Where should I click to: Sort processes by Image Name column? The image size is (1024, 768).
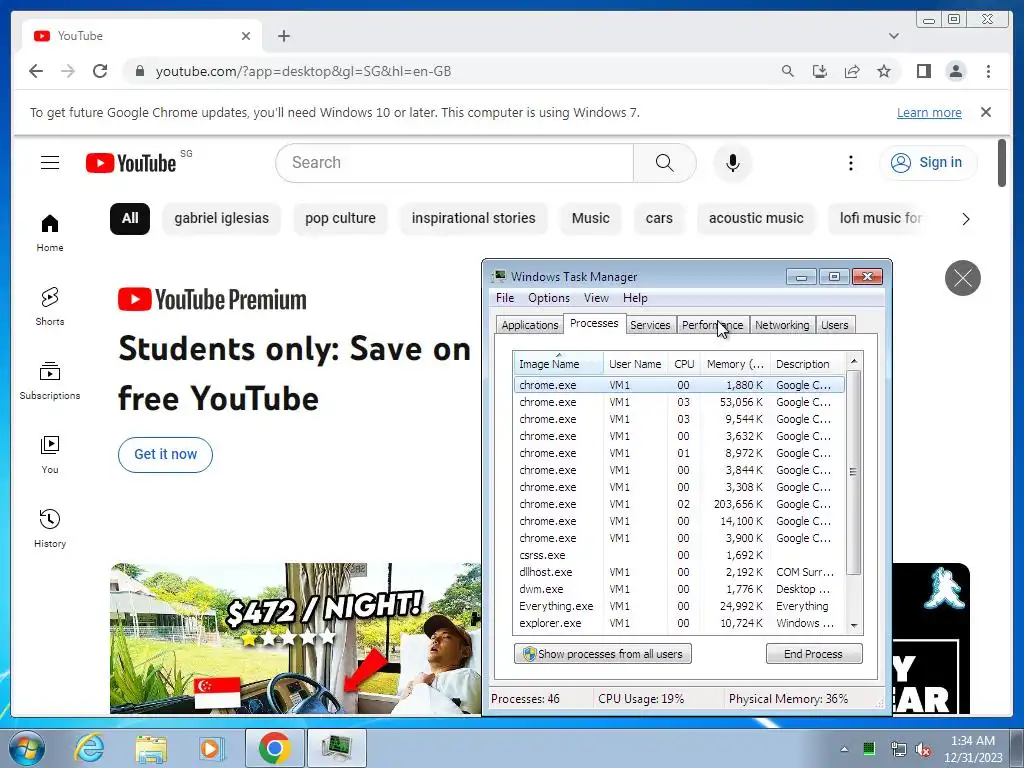(558, 364)
